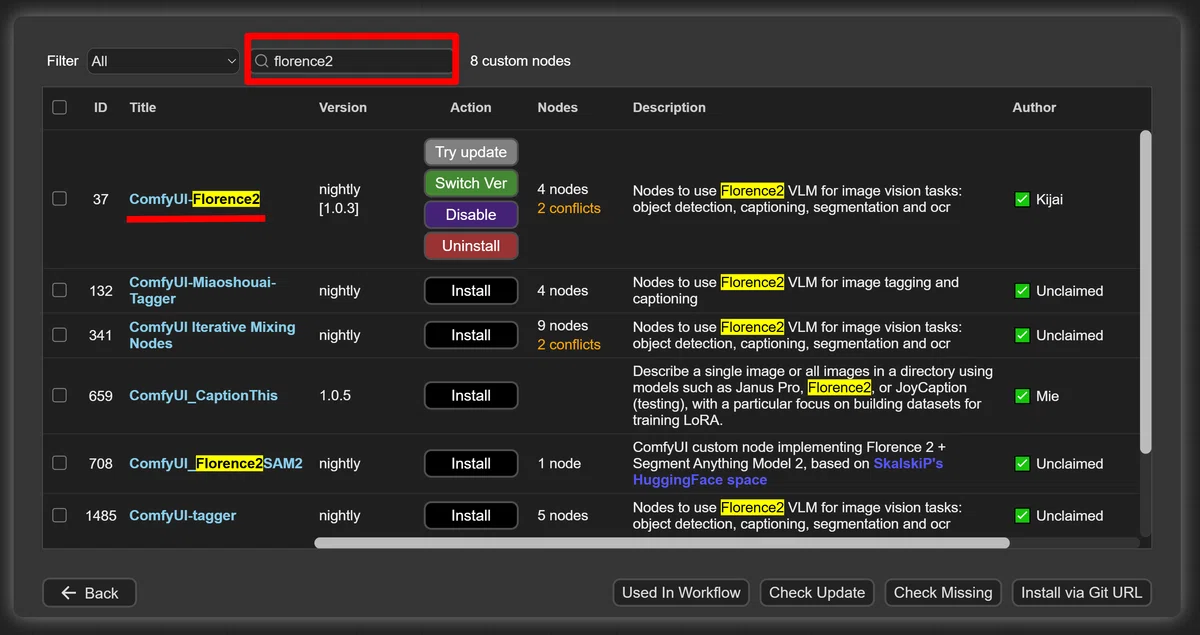
Task: Click the Mie author name
Action: [1047, 396]
